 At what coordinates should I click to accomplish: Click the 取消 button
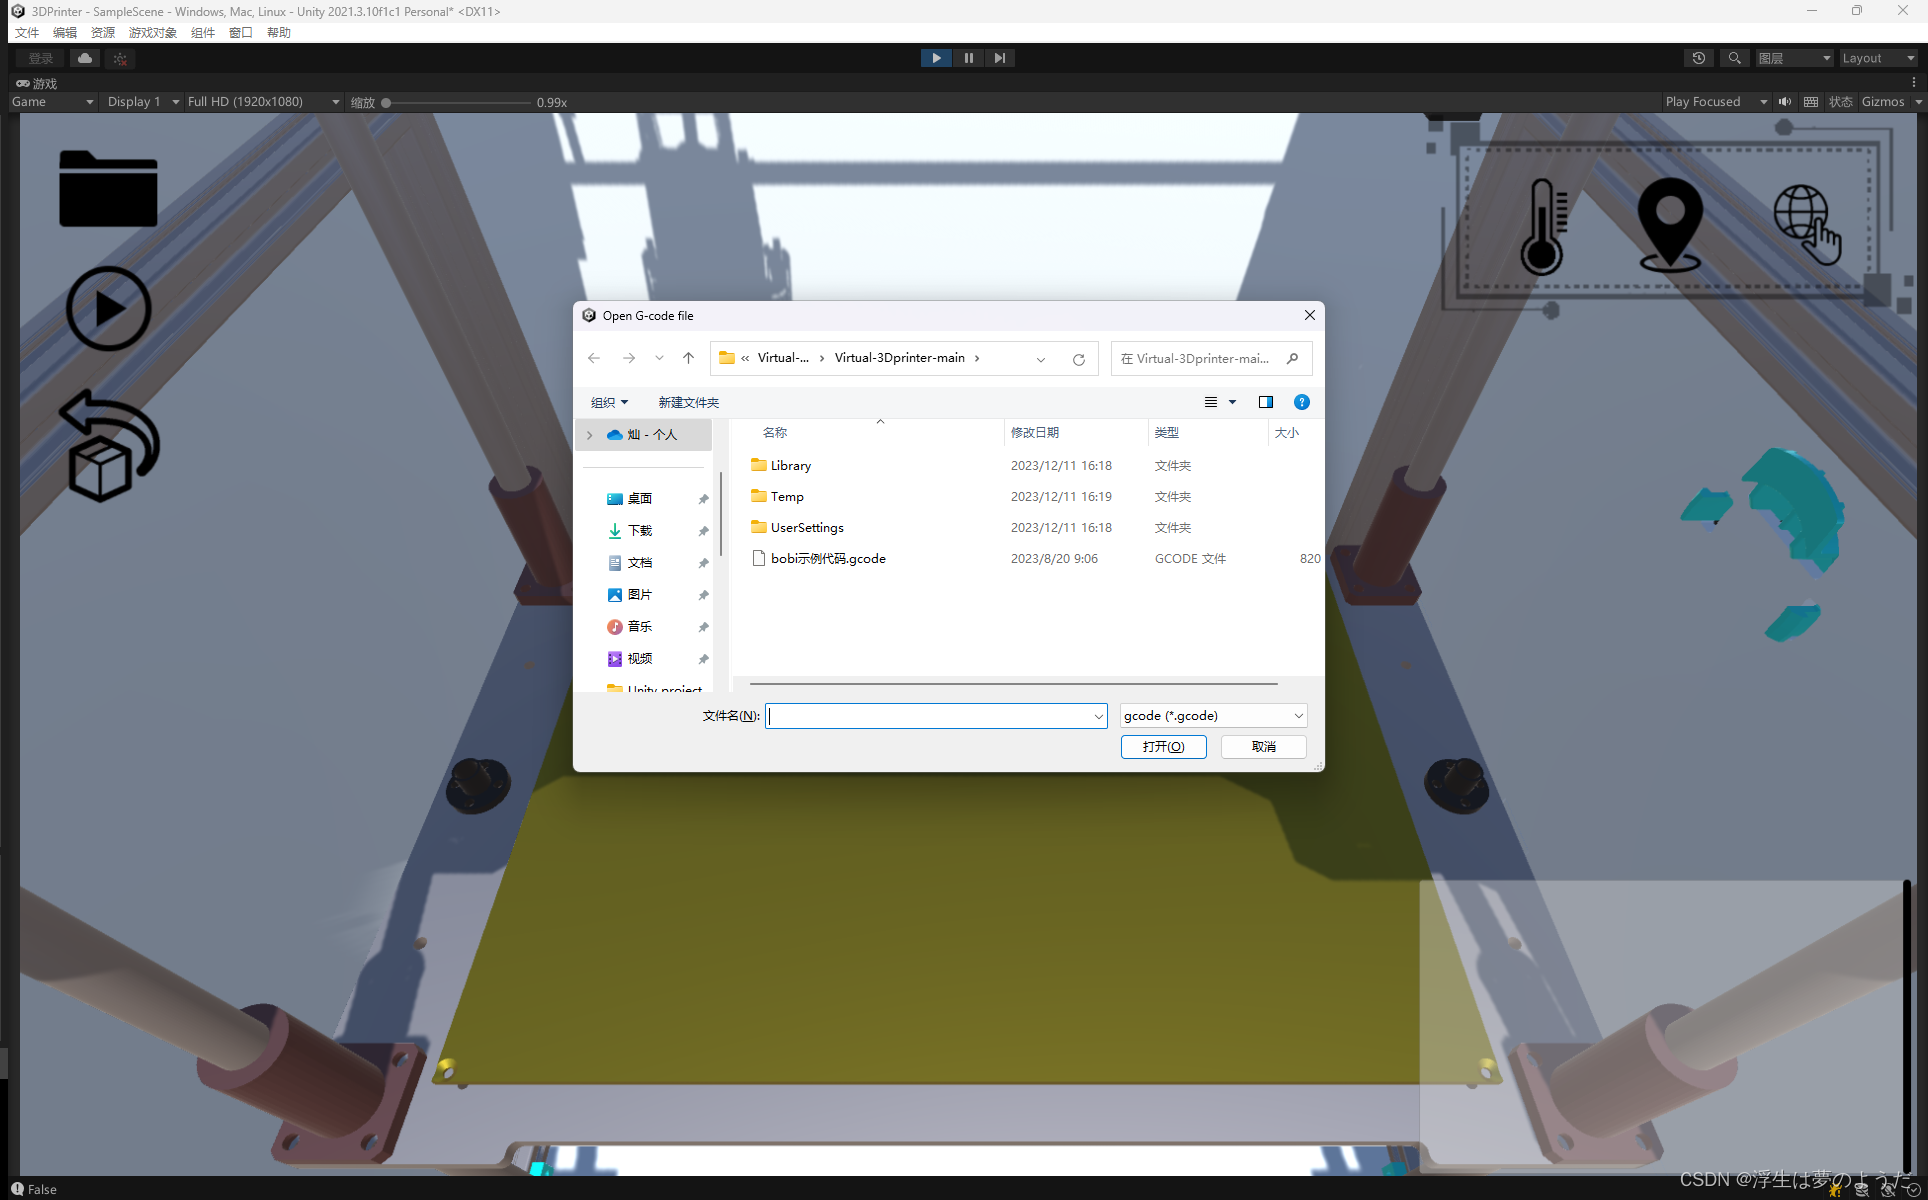coord(1263,747)
